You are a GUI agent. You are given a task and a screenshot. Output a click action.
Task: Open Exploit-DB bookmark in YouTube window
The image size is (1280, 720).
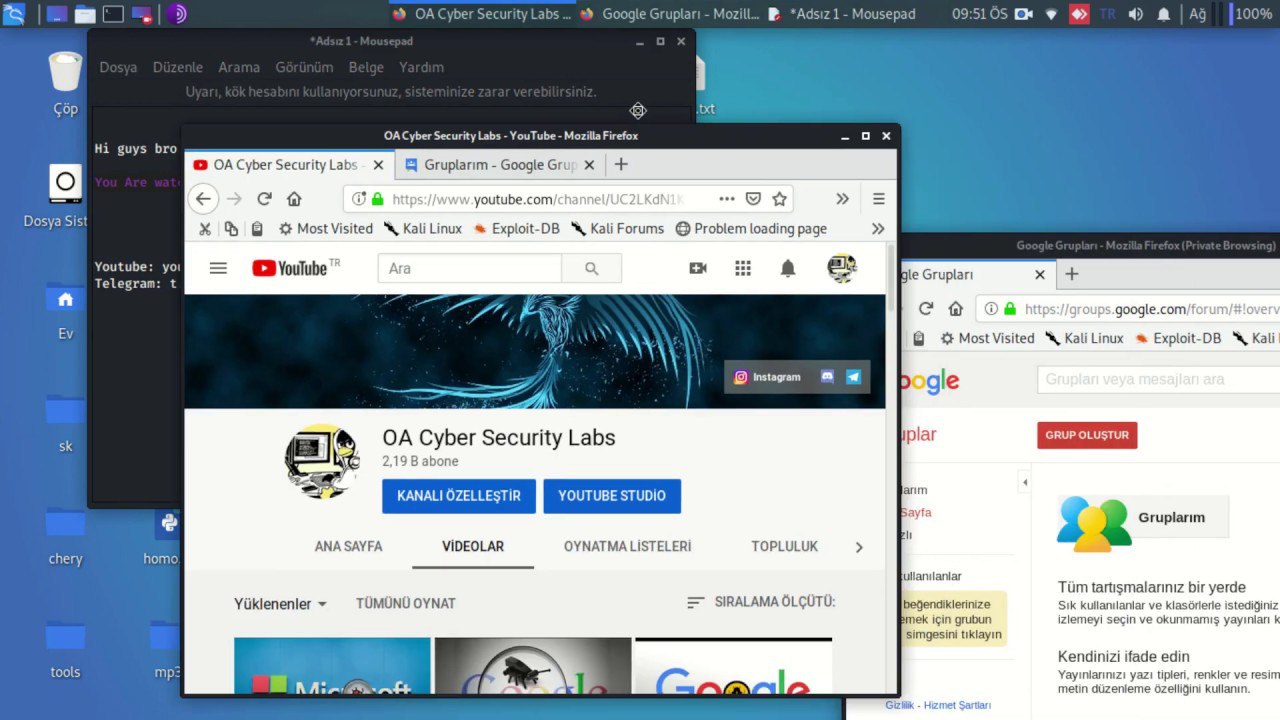click(516, 228)
